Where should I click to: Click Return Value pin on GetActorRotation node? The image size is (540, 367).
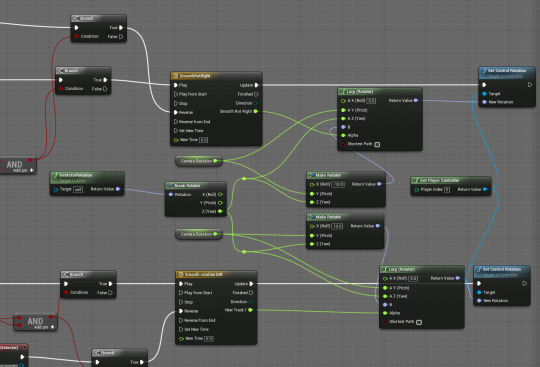click(x=118, y=189)
